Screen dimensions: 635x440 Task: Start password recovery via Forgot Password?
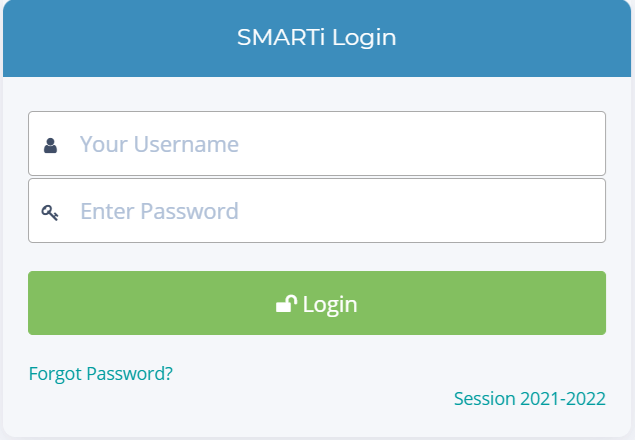pos(101,374)
